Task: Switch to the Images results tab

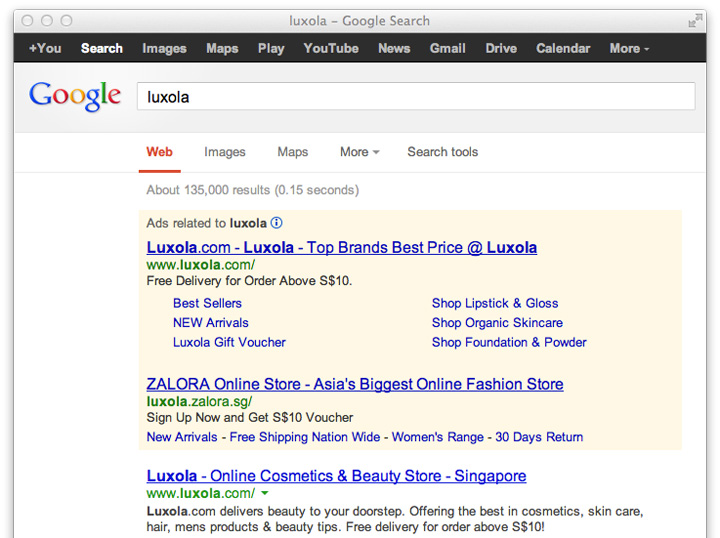Action: (225, 152)
